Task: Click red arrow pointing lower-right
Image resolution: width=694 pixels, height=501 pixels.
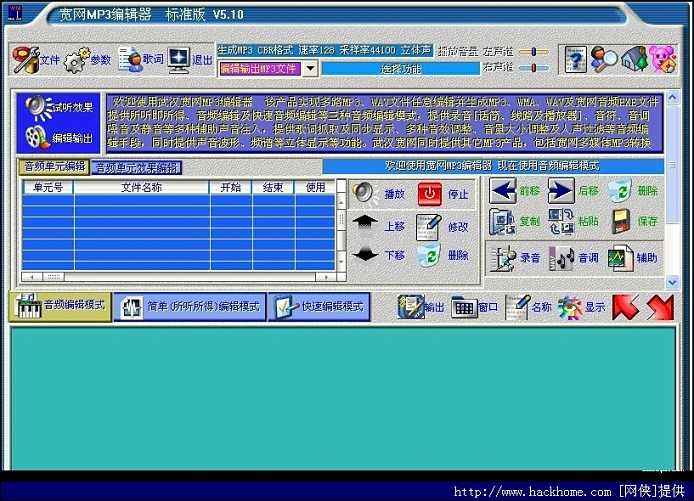Action: [660, 307]
